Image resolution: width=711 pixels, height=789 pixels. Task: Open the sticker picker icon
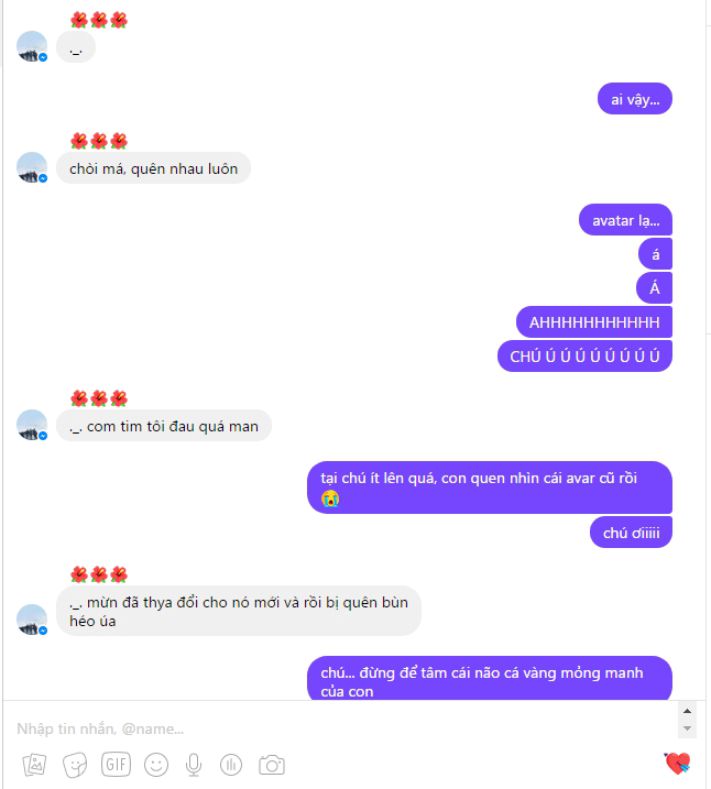pos(75,765)
